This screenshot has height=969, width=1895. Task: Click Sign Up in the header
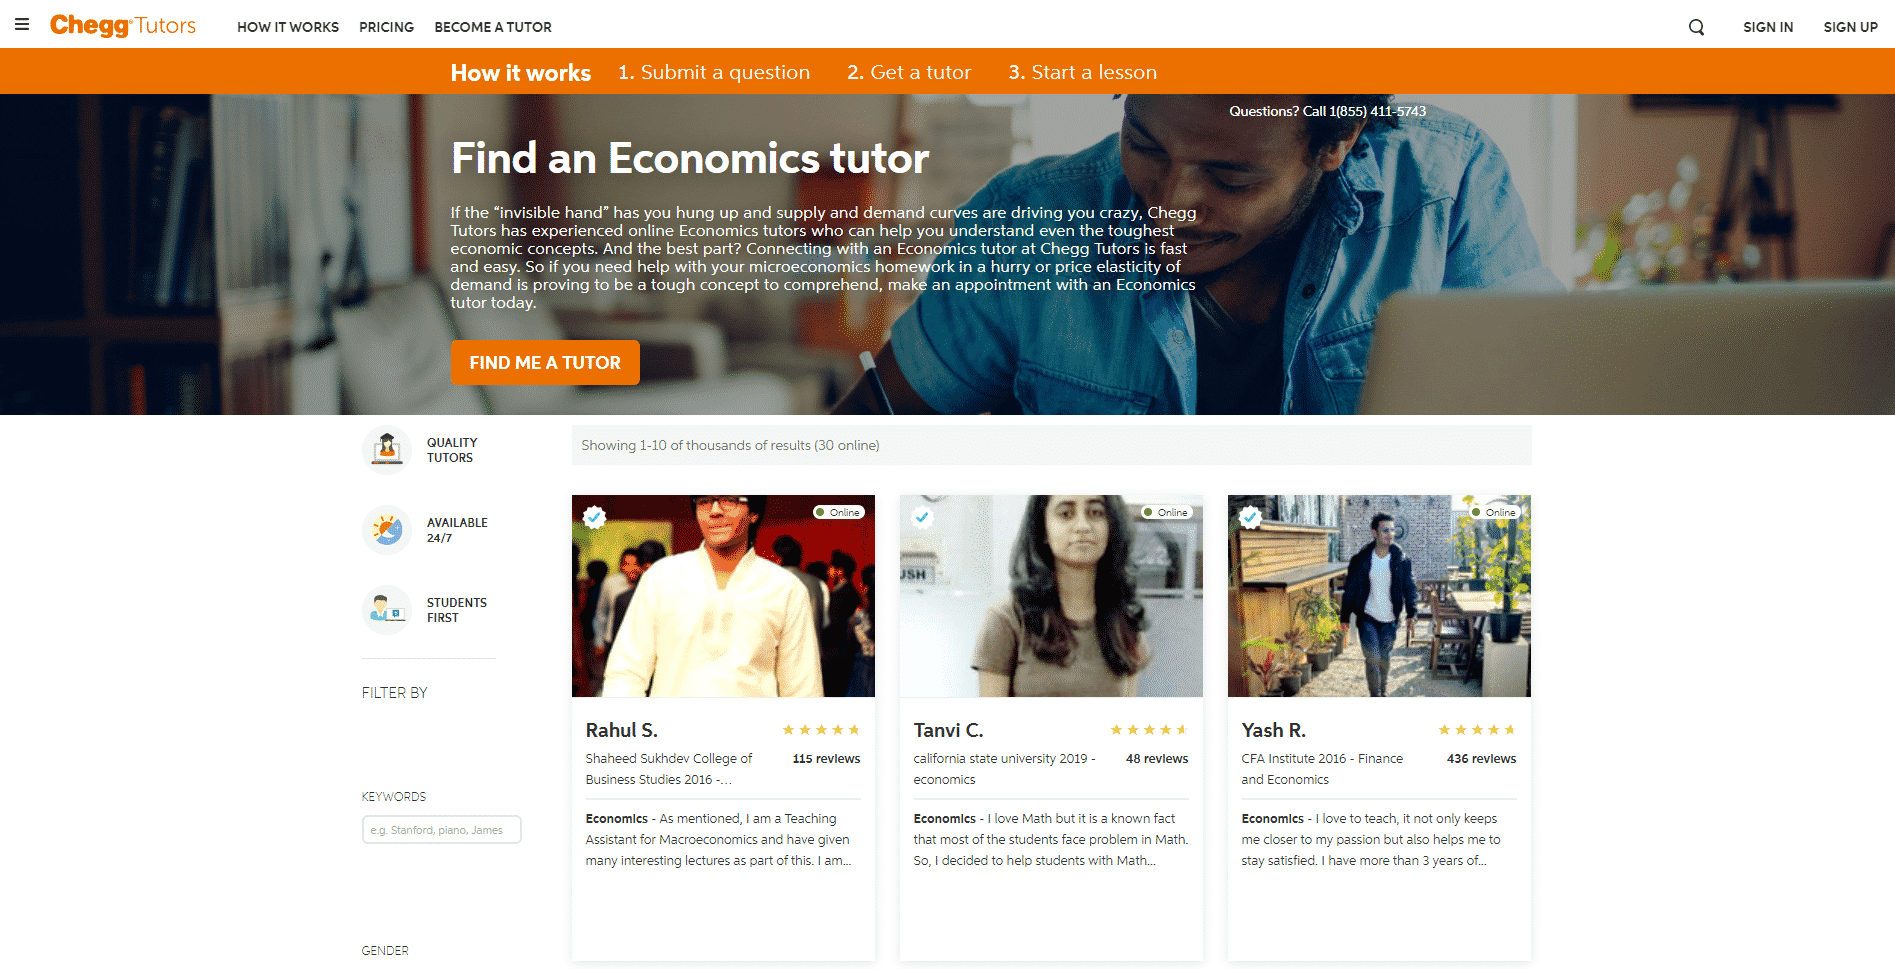pyautogui.click(x=1850, y=27)
